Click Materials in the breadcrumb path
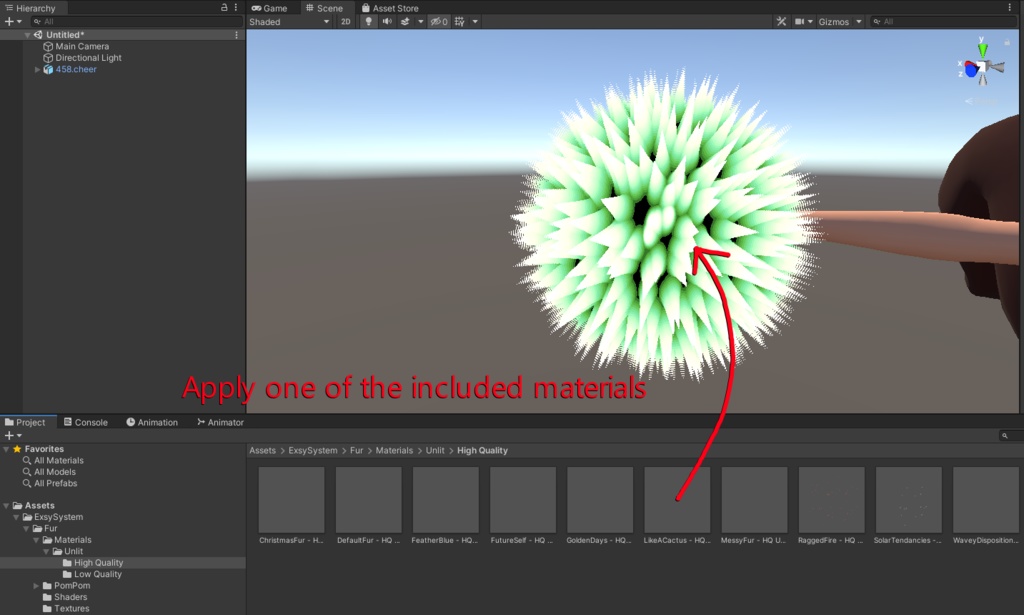 click(394, 450)
